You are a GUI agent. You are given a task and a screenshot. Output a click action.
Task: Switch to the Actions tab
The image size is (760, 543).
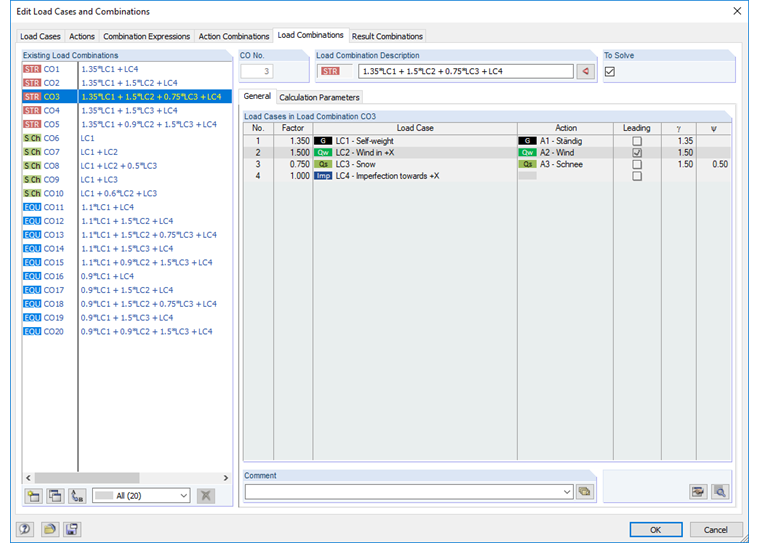coord(81,36)
